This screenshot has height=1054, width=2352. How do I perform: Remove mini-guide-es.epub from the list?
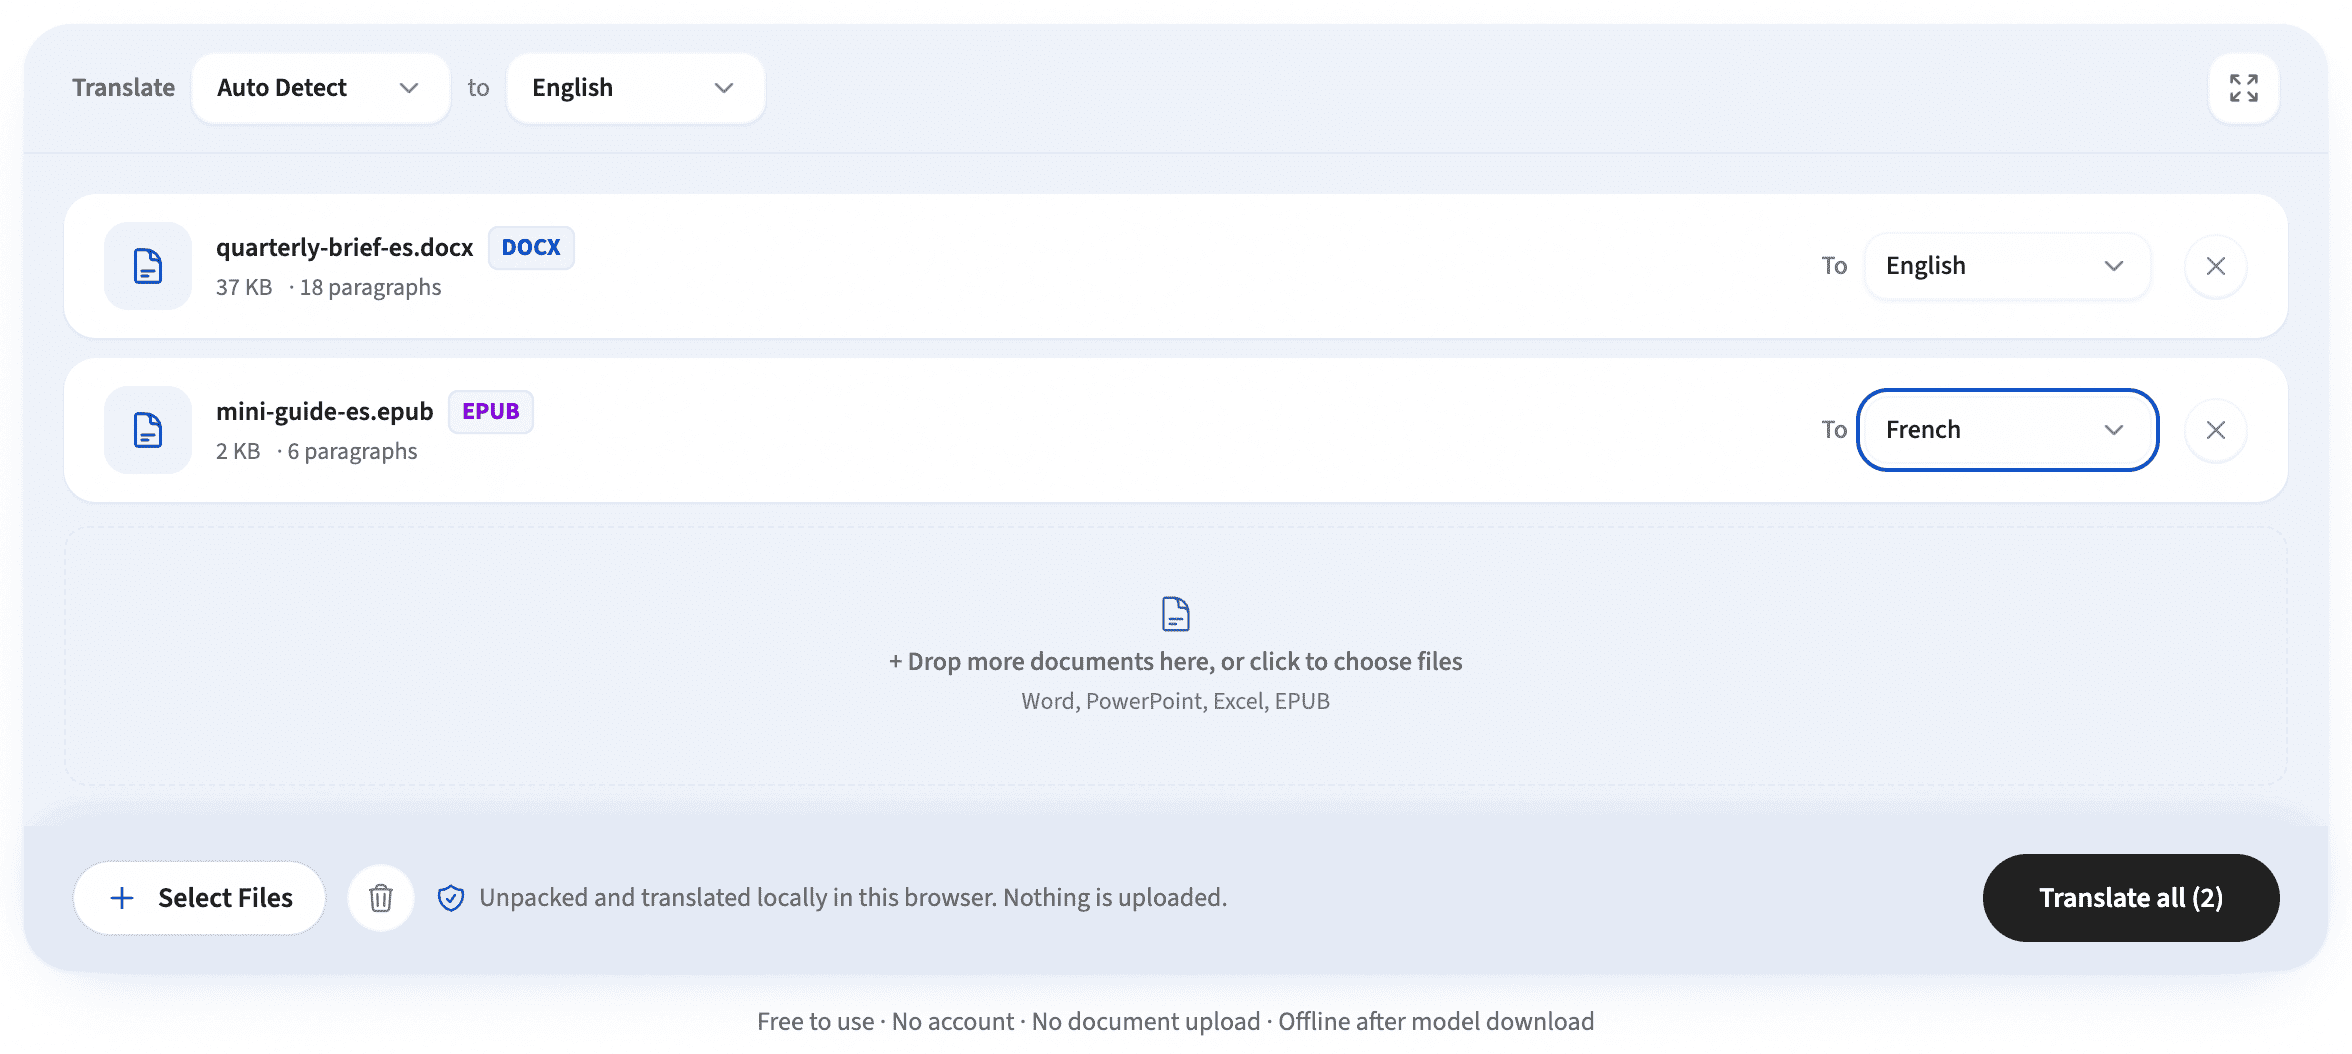click(x=2216, y=430)
